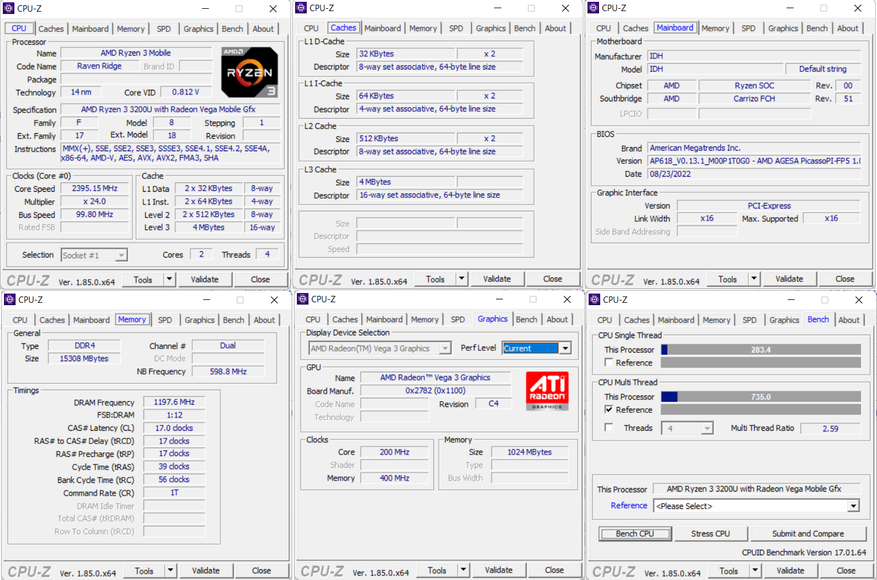
Task: Open the Socket #1 selection dropdown
Action: 94,255
